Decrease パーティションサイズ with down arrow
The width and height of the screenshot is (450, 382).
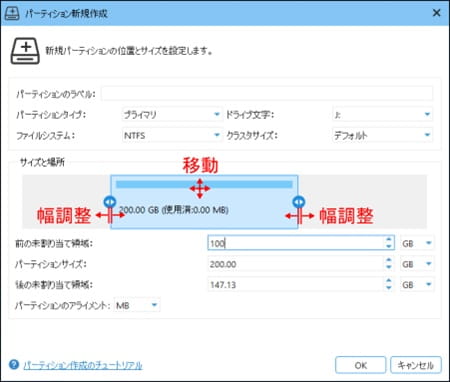[x=389, y=267]
